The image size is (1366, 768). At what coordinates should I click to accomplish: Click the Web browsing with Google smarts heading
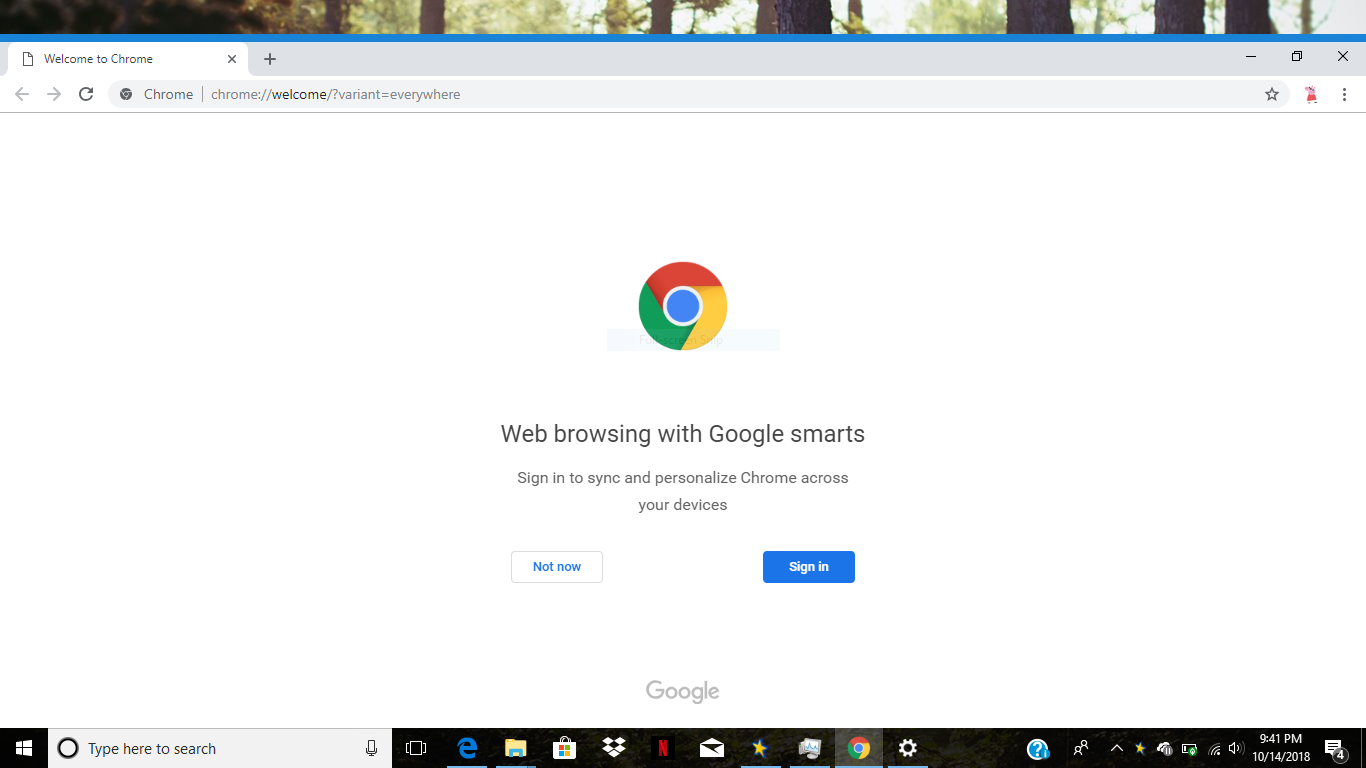click(683, 434)
